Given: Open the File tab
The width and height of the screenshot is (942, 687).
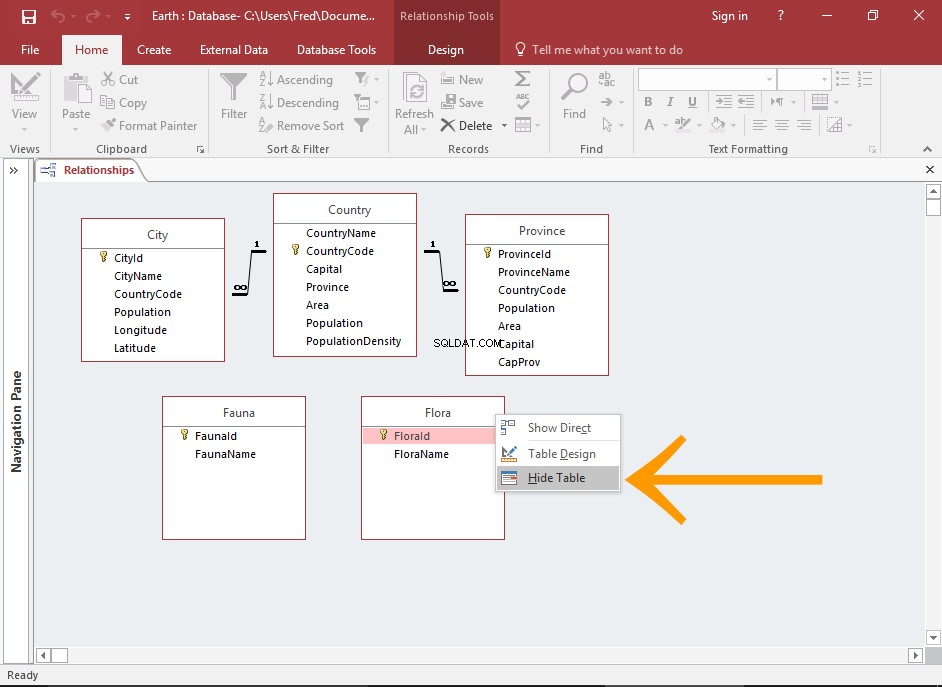Looking at the screenshot, I should coord(30,50).
